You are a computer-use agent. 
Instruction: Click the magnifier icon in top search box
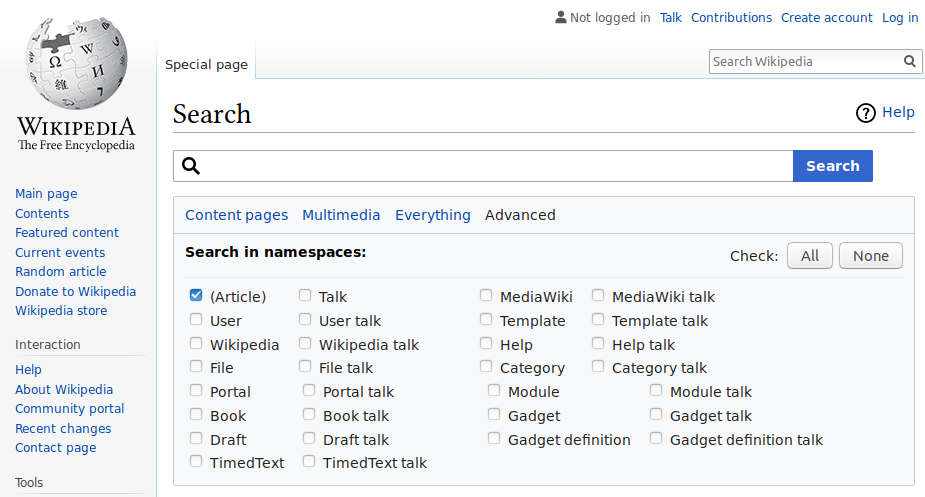pyautogui.click(x=910, y=61)
